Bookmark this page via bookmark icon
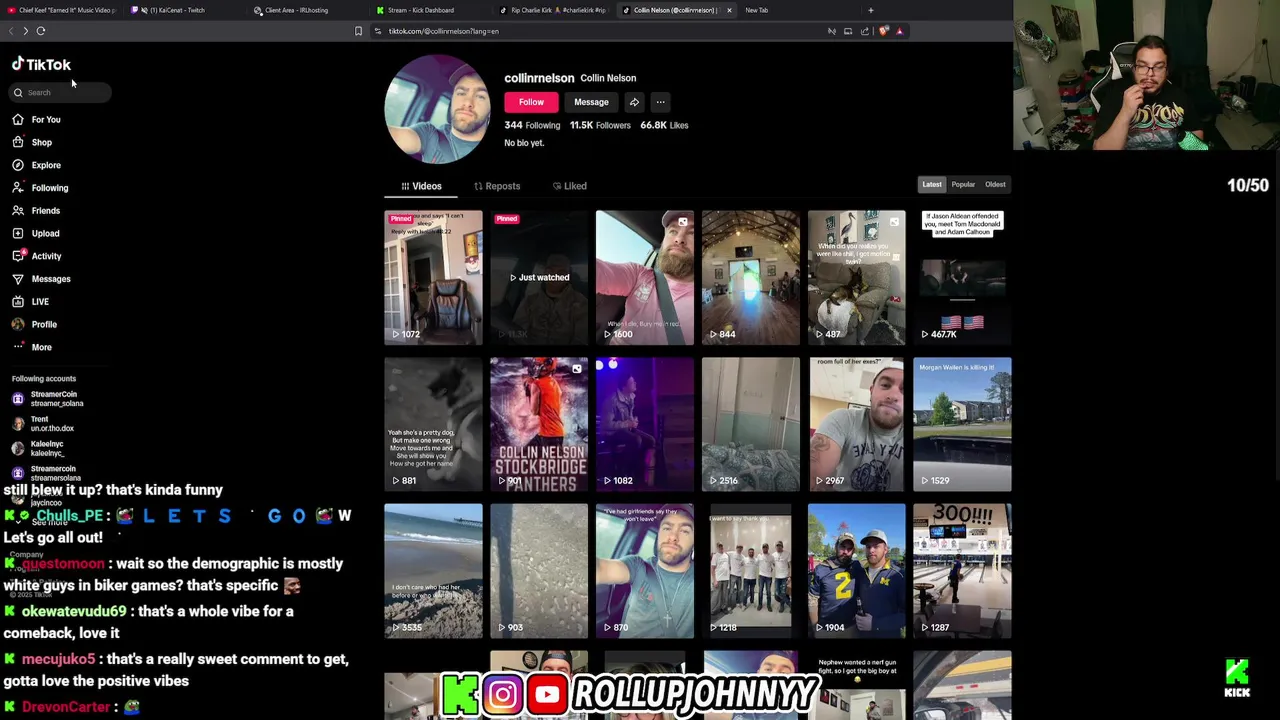Image resolution: width=1280 pixels, height=720 pixels. click(x=358, y=31)
